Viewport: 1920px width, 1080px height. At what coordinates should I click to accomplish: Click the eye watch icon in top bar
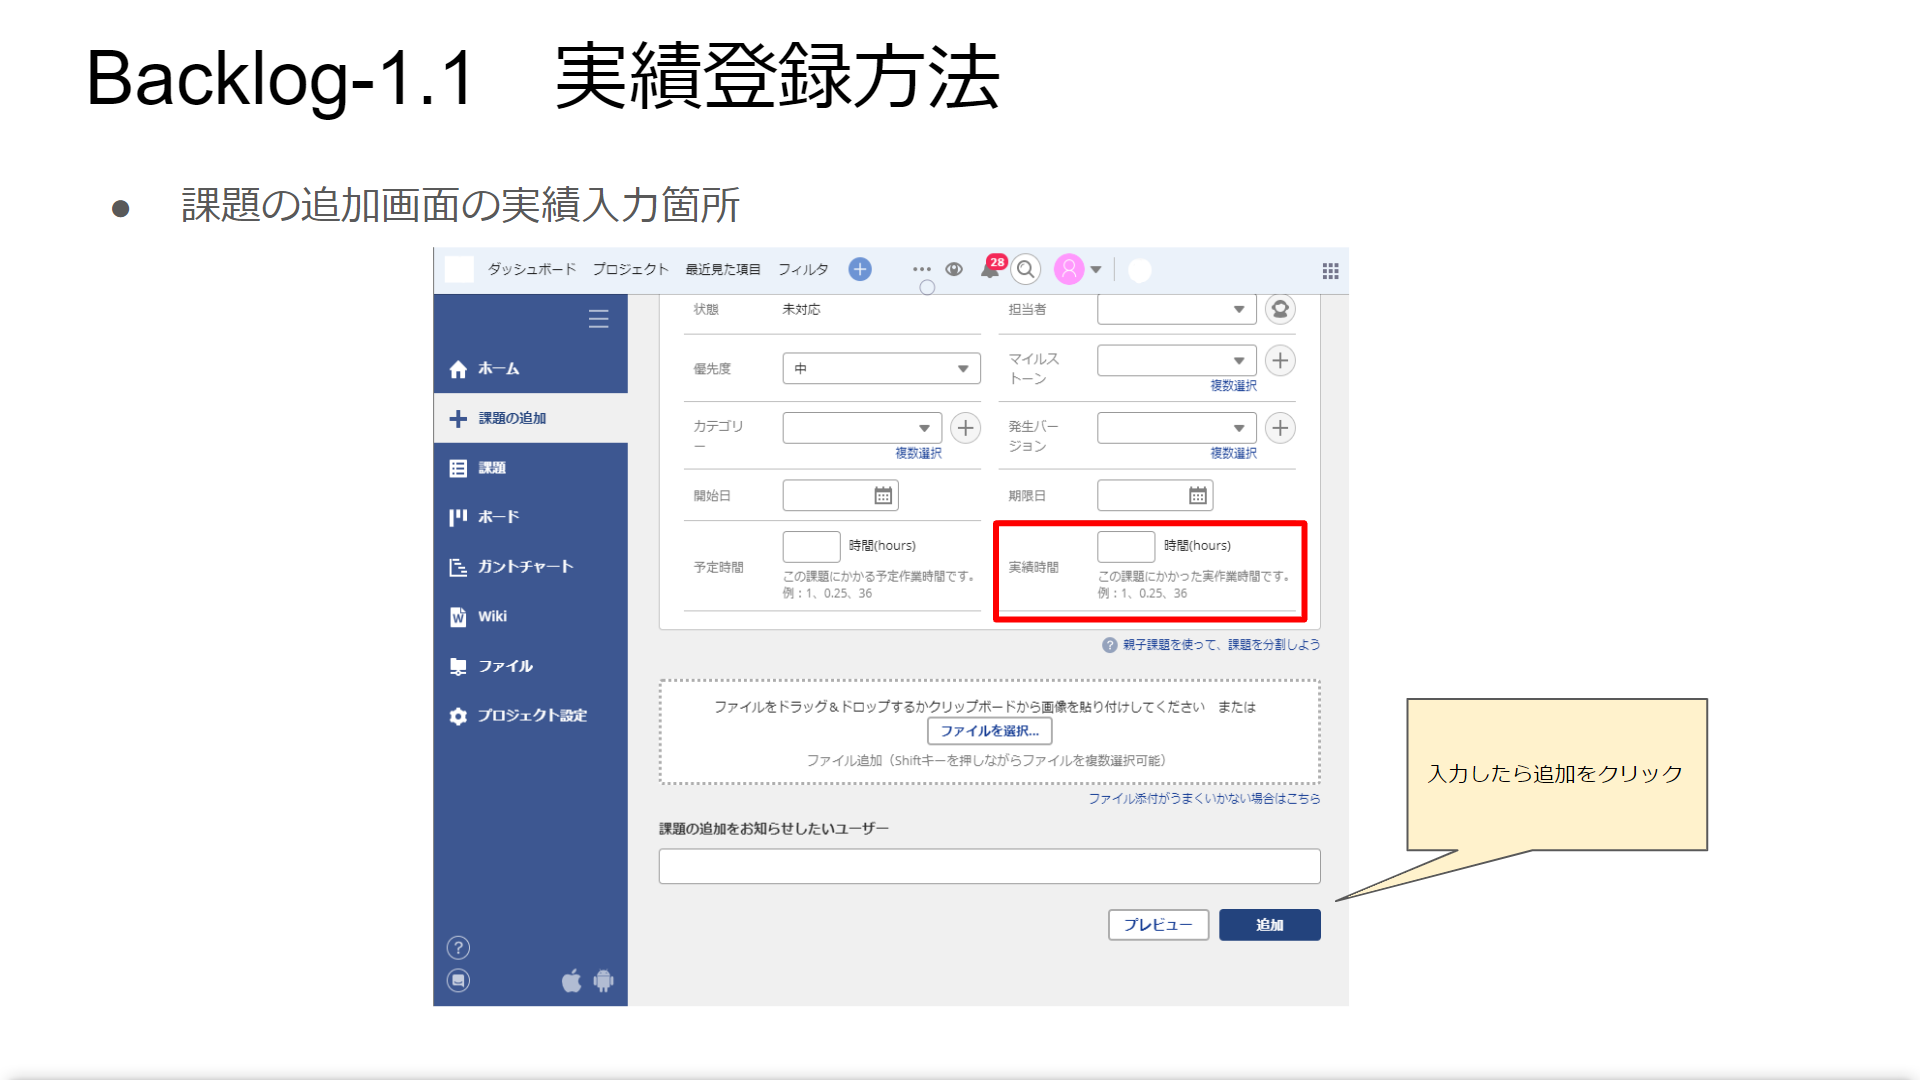coord(954,269)
